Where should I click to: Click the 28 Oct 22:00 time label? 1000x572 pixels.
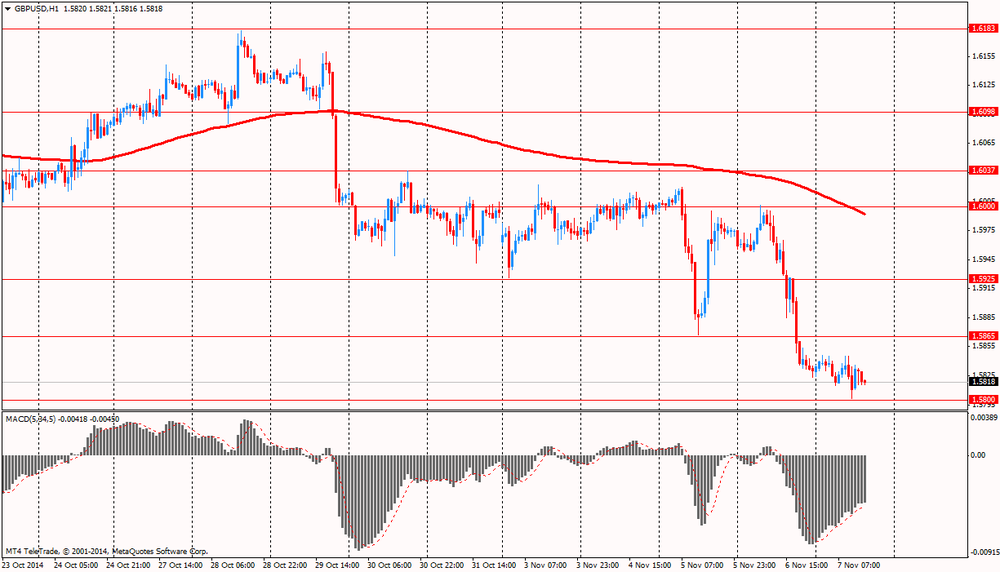tap(285, 565)
